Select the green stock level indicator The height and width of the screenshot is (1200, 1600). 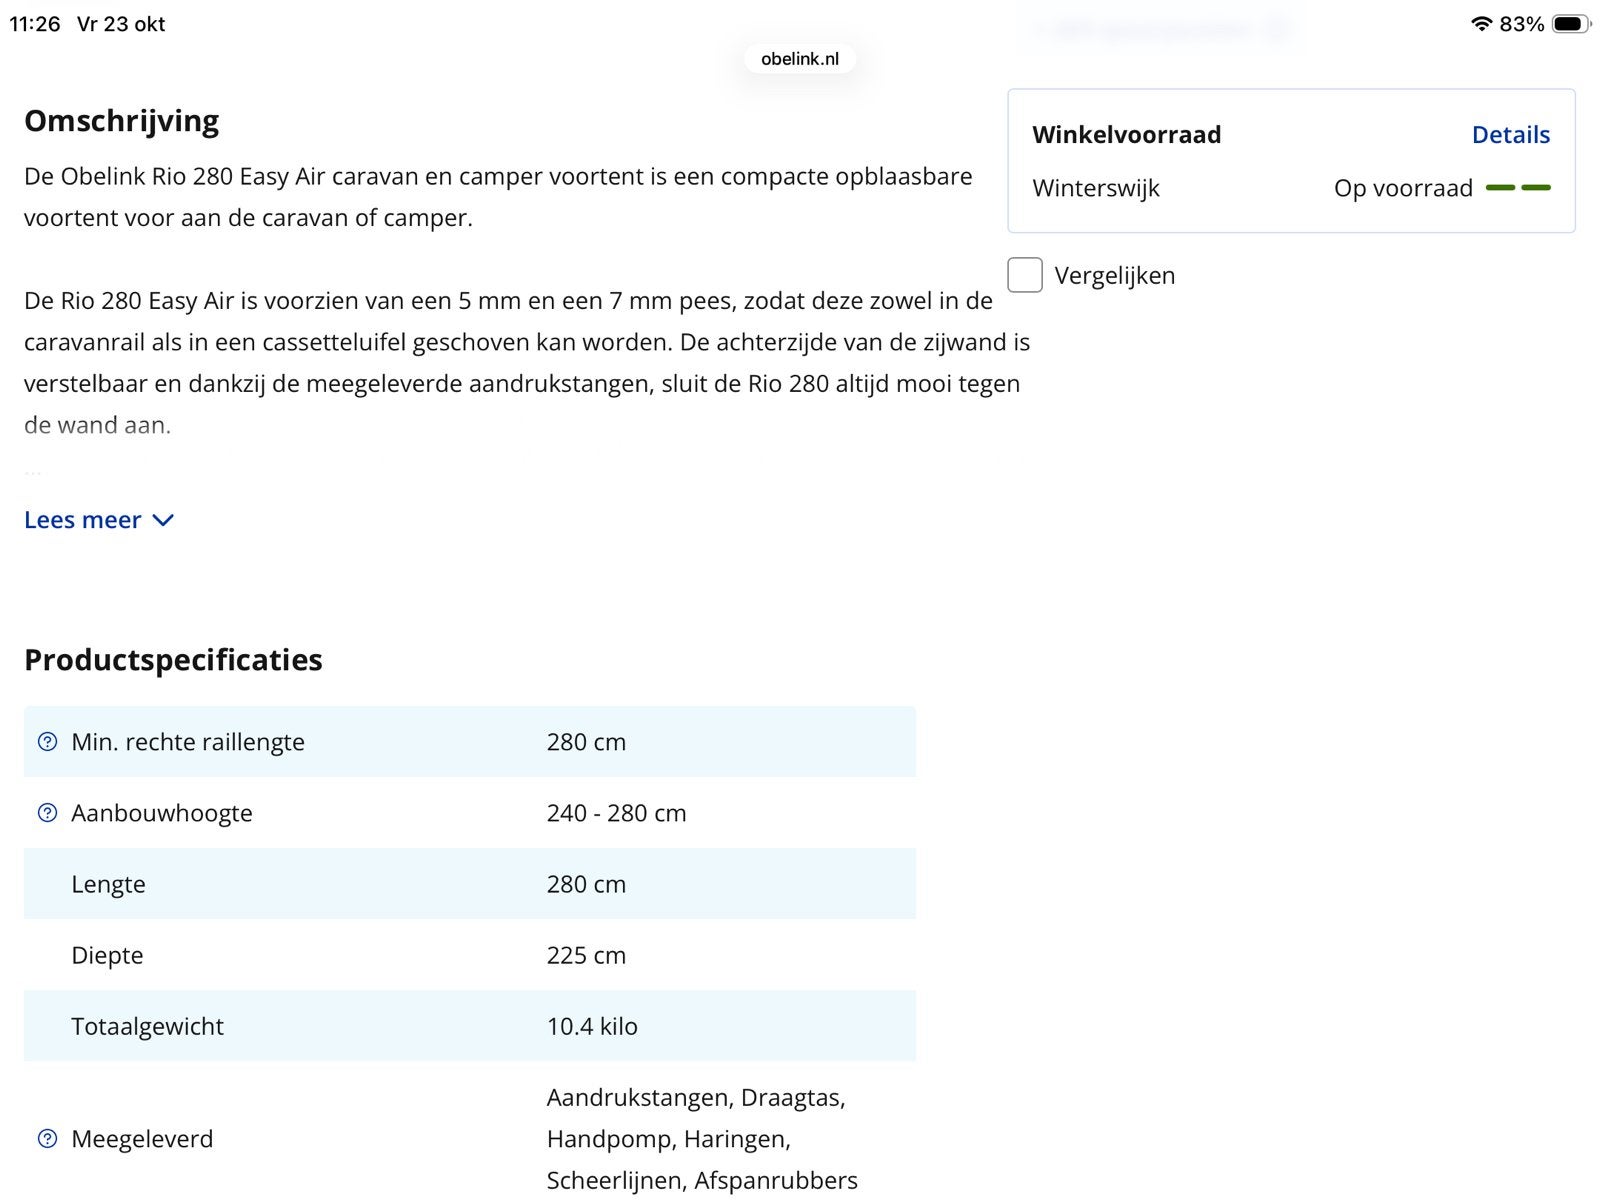1518,188
